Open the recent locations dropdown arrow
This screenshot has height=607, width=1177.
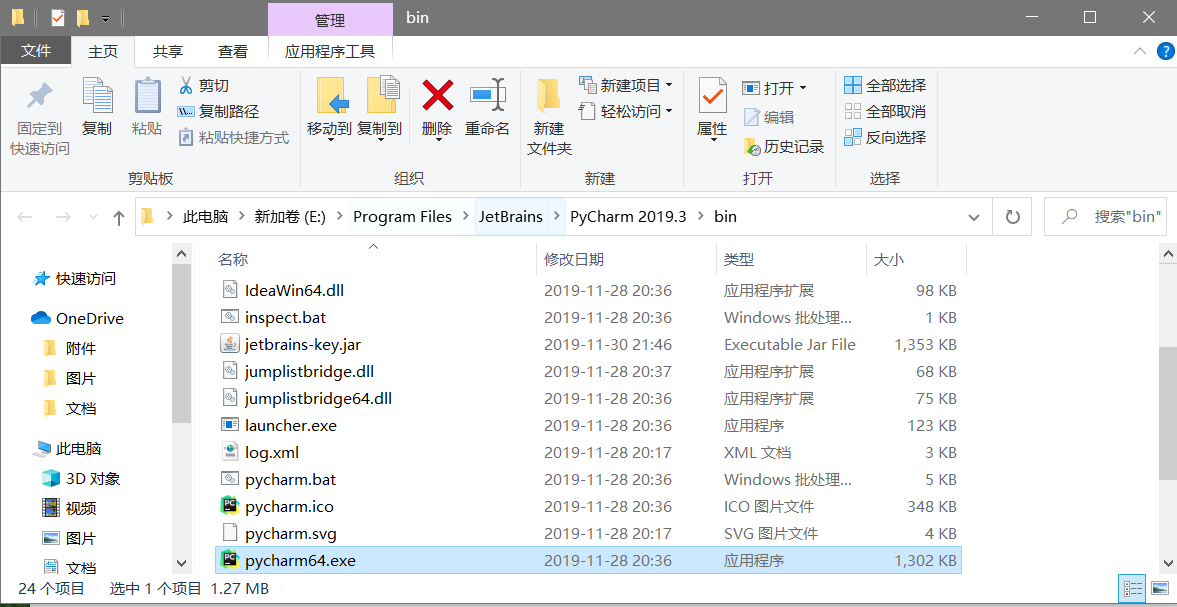(x=94, y=218)
